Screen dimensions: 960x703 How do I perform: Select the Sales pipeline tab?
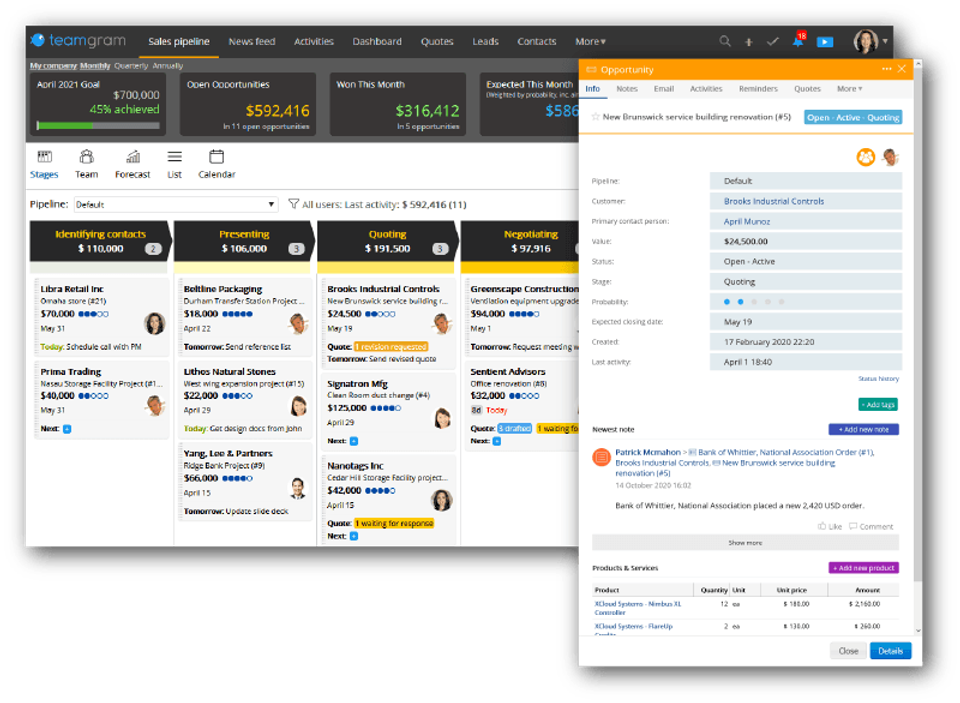click(x=179, y=41)
